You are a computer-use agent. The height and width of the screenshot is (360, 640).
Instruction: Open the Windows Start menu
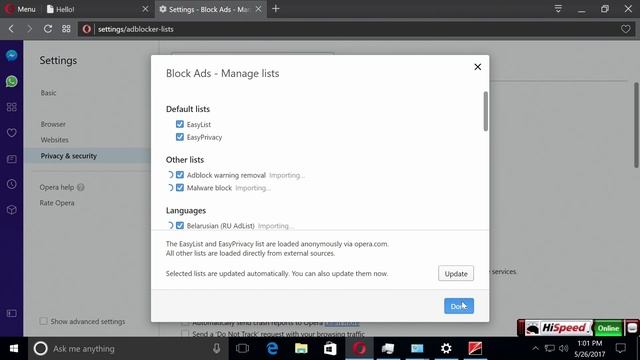click(13, 349)
